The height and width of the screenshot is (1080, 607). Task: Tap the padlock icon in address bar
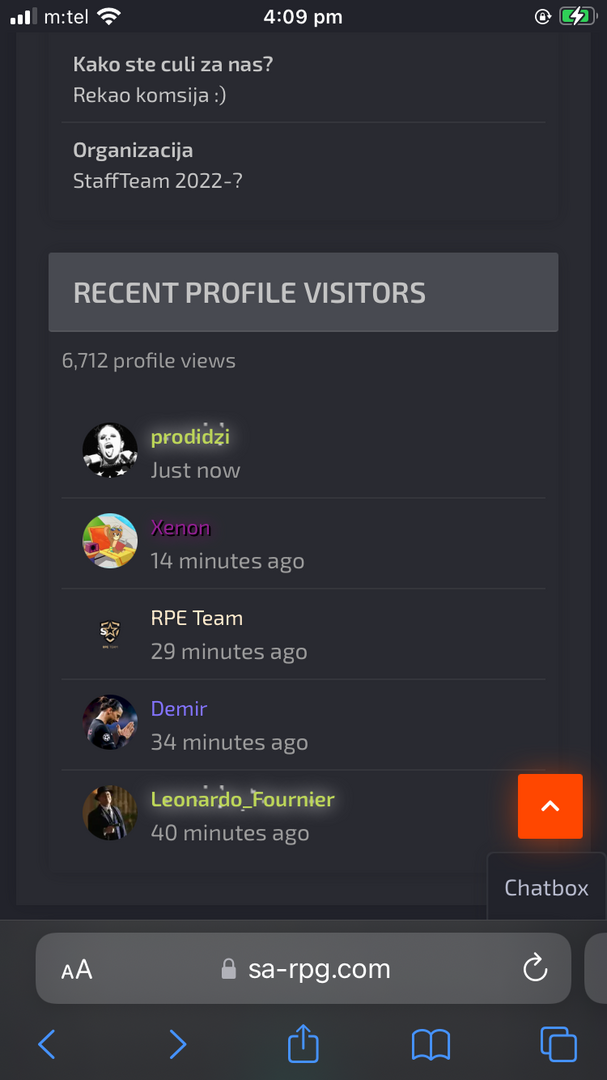229,970
